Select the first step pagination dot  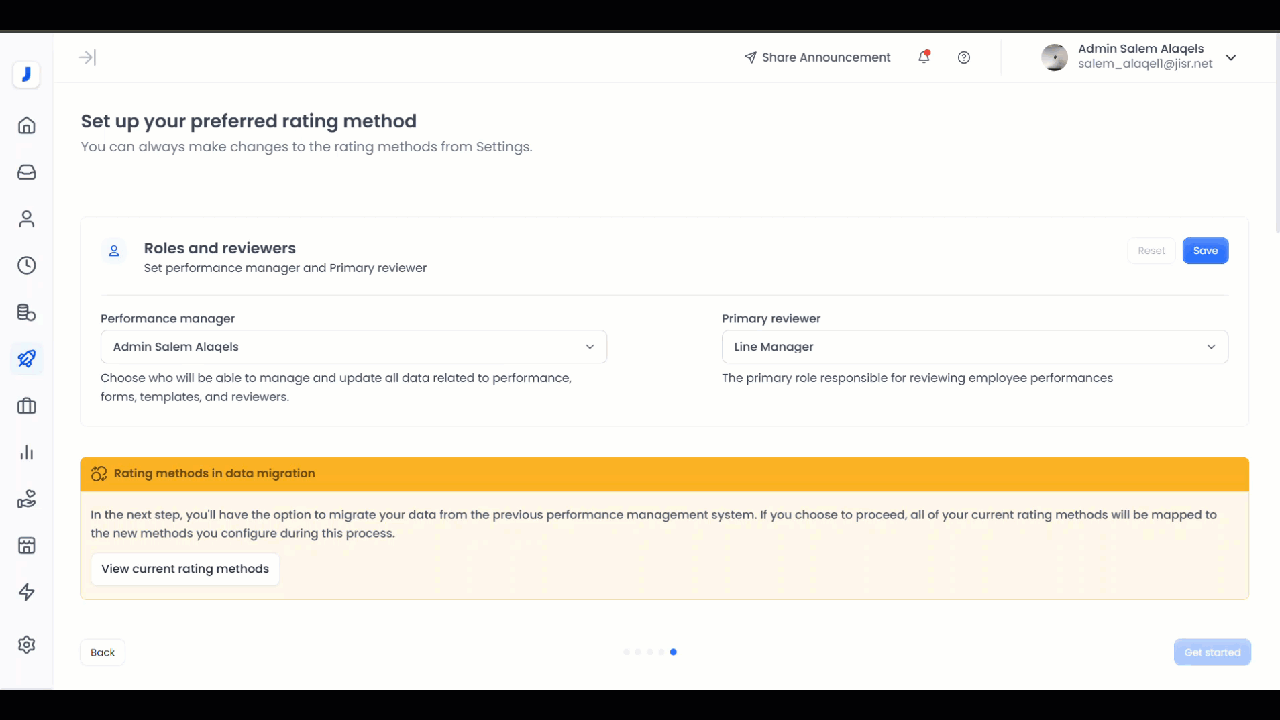[626, 652]
